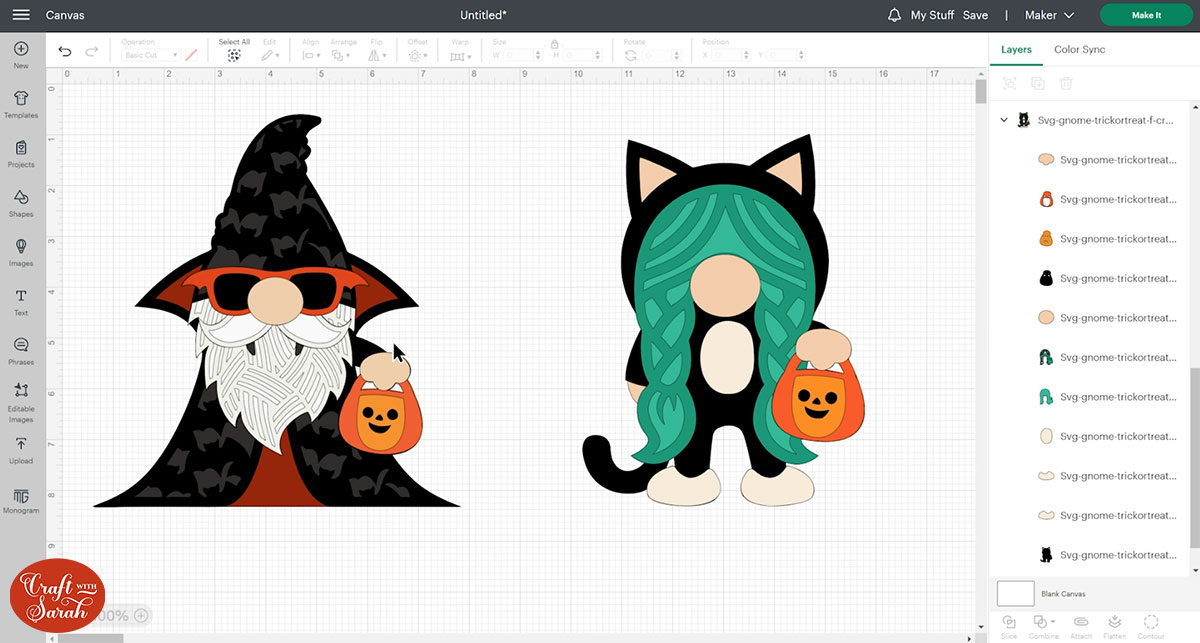Viewport: 1200px width, 643px height.
Task: Collapse the Svg-gnome-trickortreat layer group
Action: 1004,120
